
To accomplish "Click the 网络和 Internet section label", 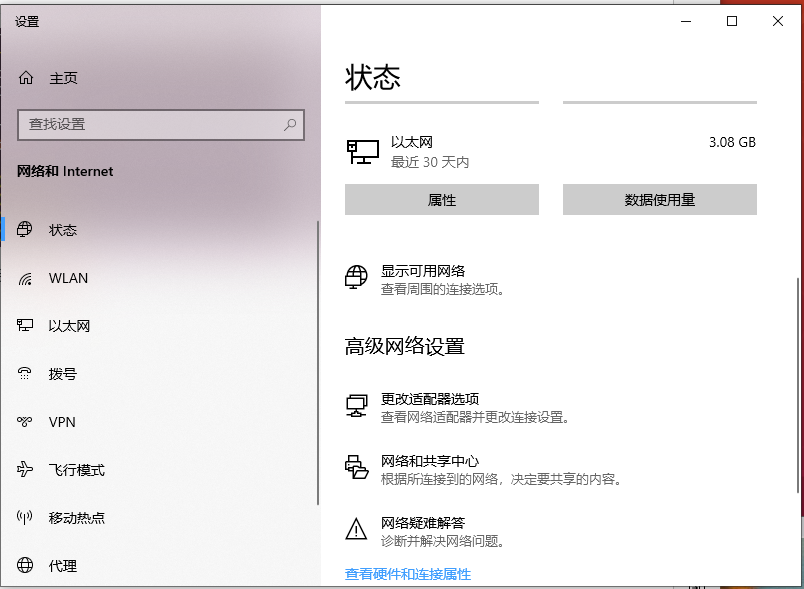I will pos(65,171).
